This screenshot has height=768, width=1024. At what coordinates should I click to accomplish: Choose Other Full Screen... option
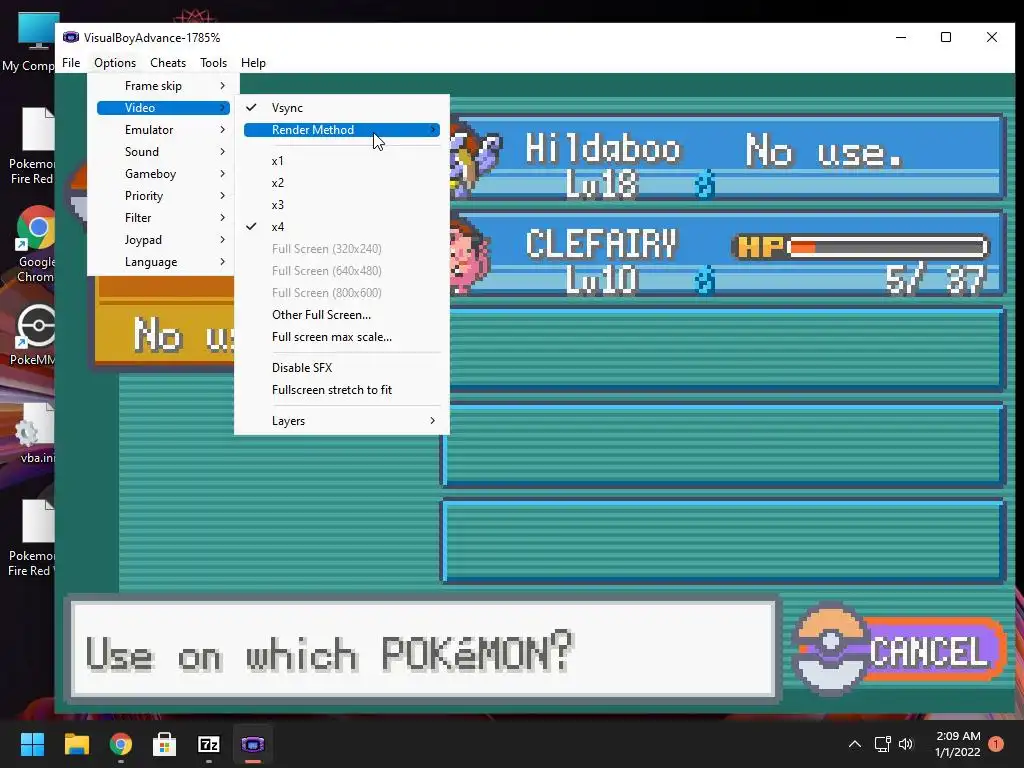tap(342, 315)
